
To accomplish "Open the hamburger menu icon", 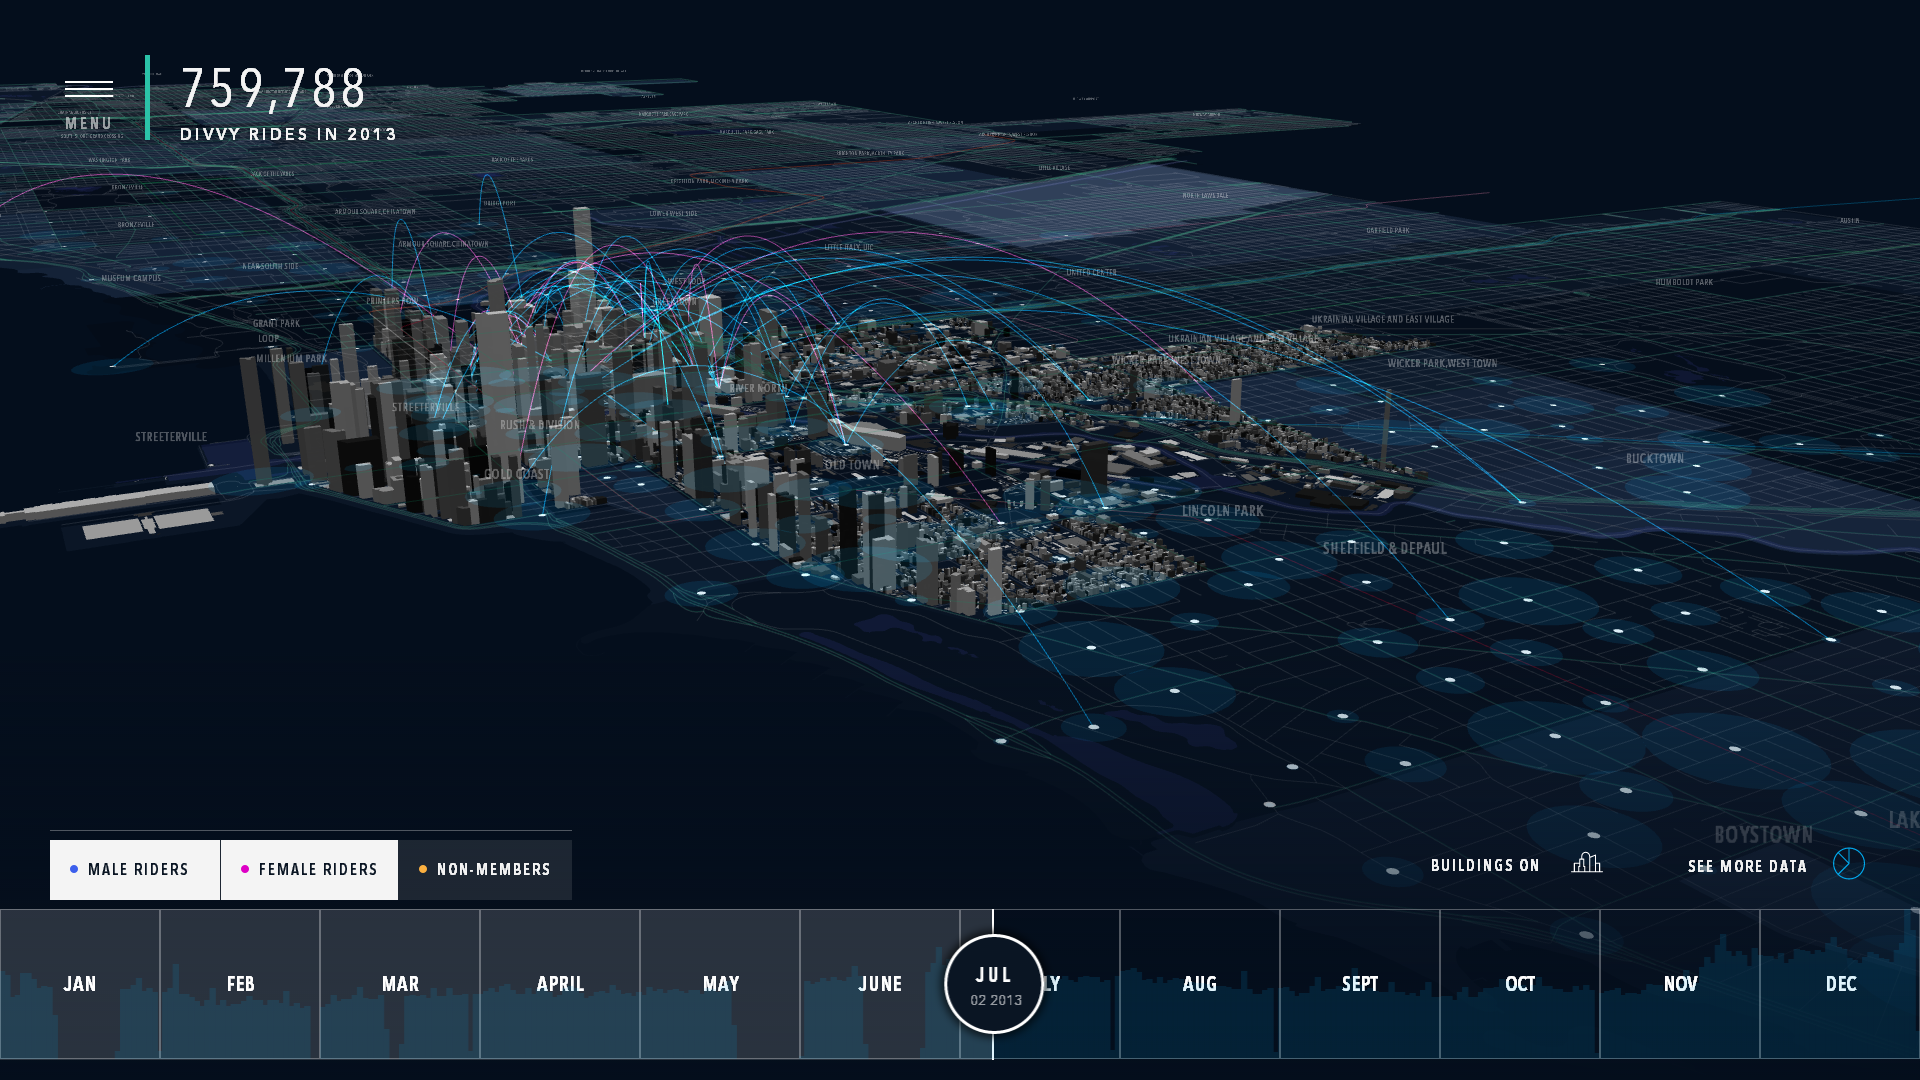I will coord(89,89).
